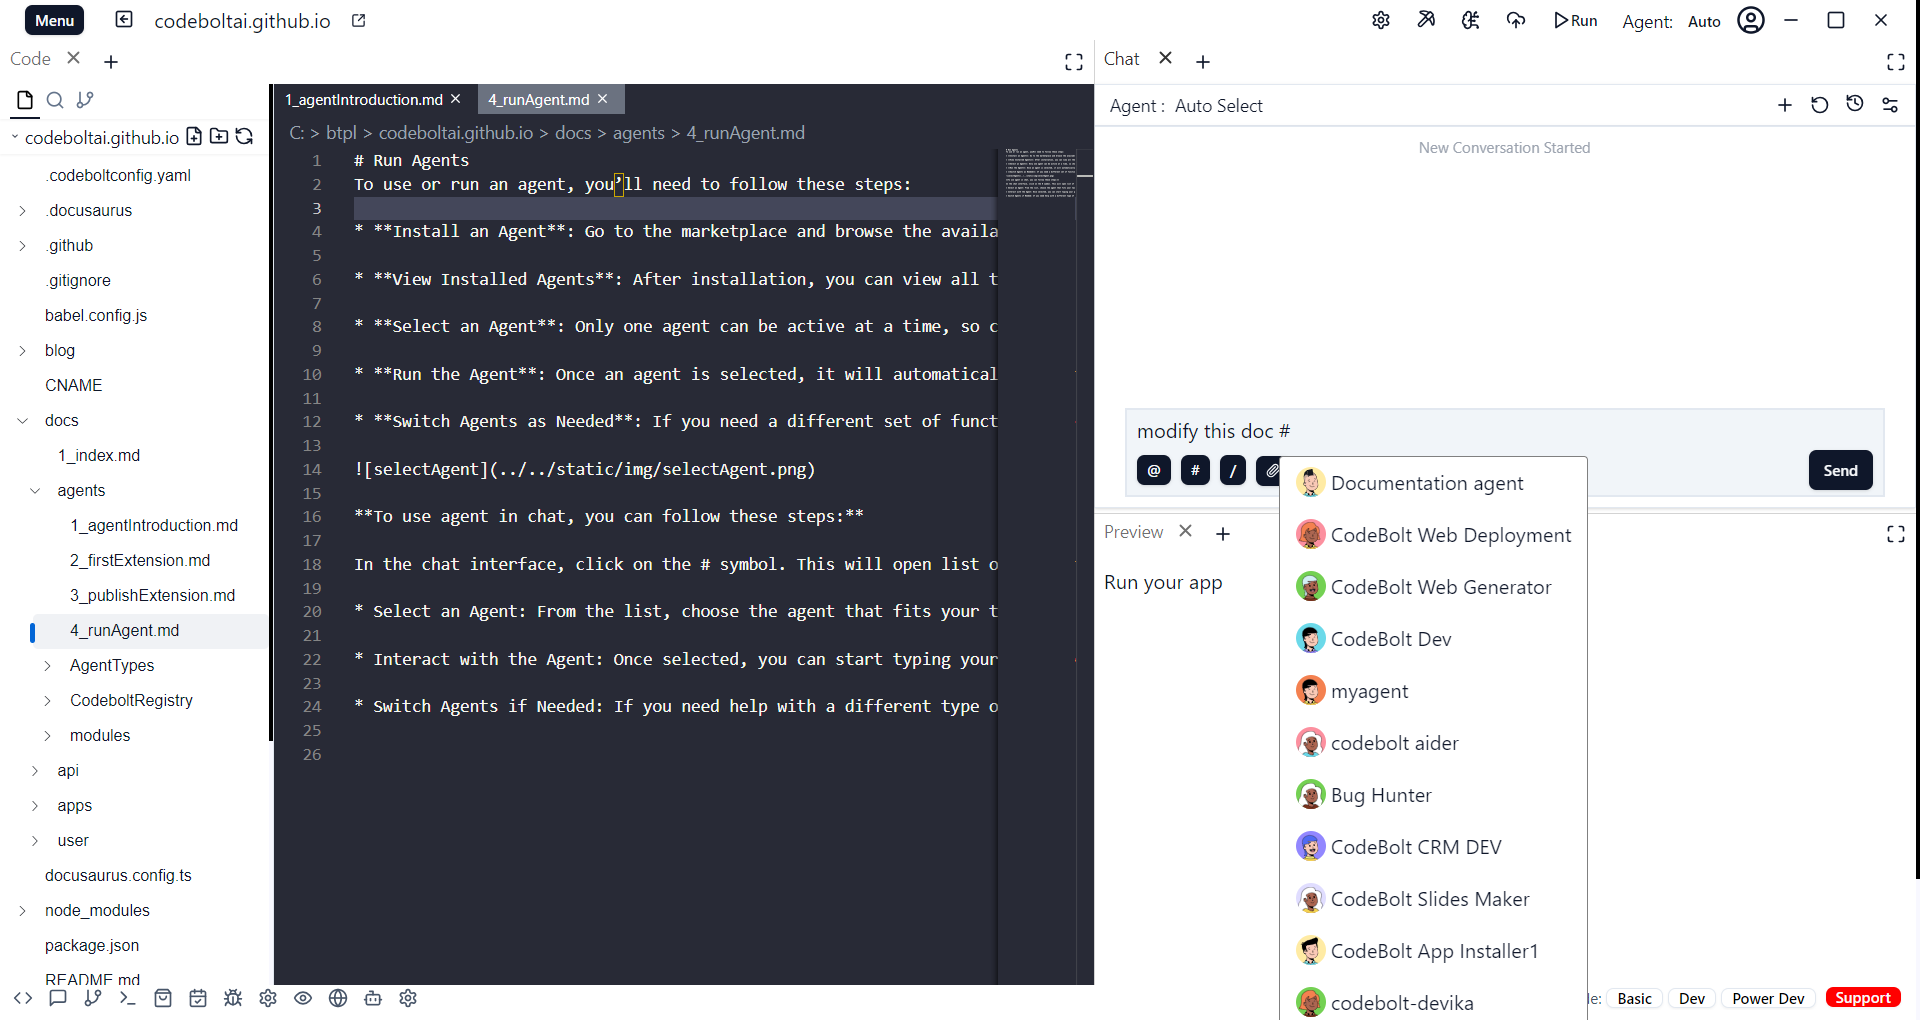This screenshot has width=1920, height=1020.
Task: Open the search icon in explorer sidebar
Action: pos(55,100)
